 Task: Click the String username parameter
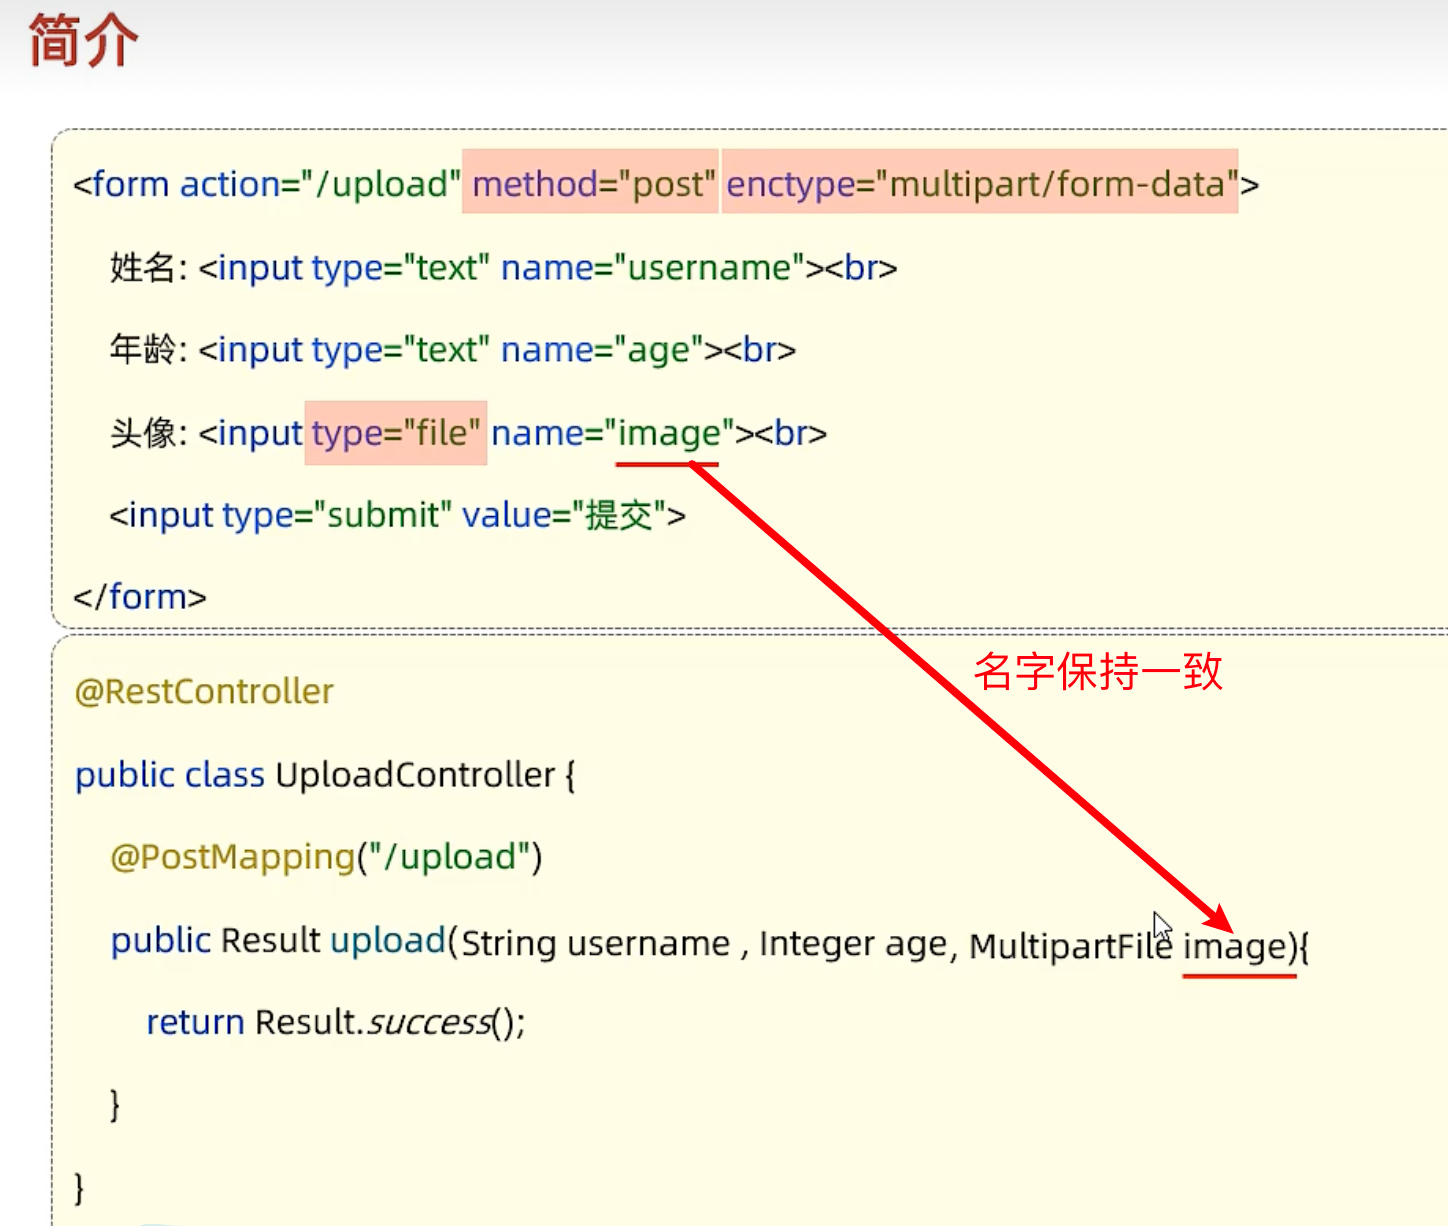596,944
